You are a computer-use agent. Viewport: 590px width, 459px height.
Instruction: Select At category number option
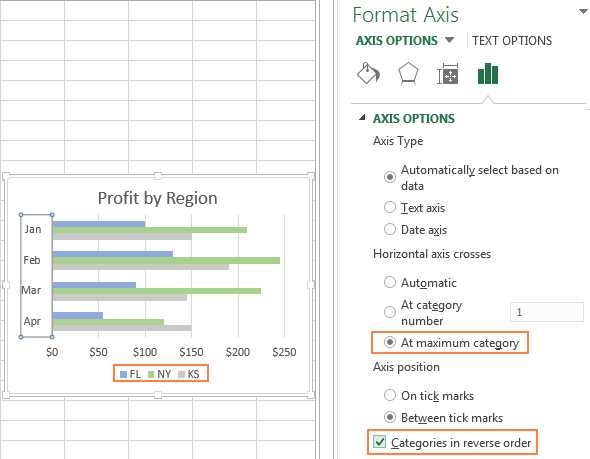(390, 312)
